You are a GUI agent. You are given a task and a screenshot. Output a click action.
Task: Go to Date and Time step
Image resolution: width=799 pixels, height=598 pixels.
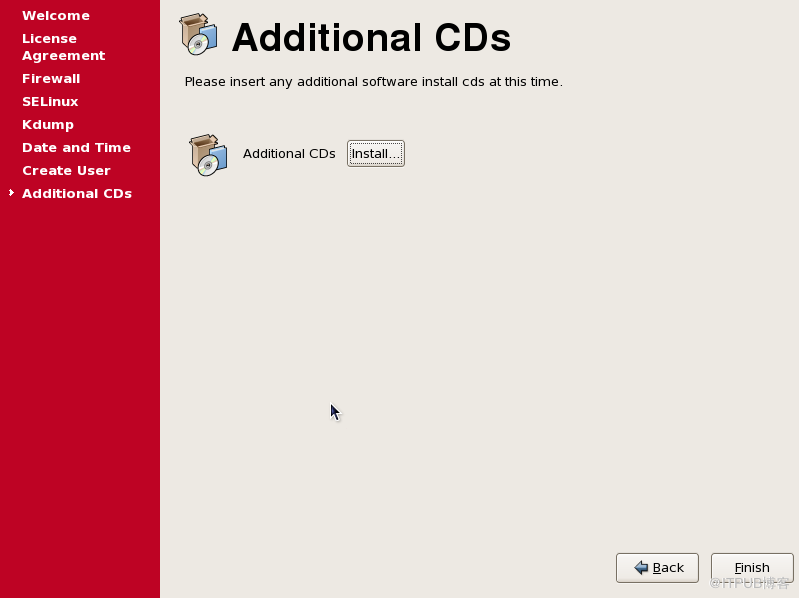tap(76, 148)
